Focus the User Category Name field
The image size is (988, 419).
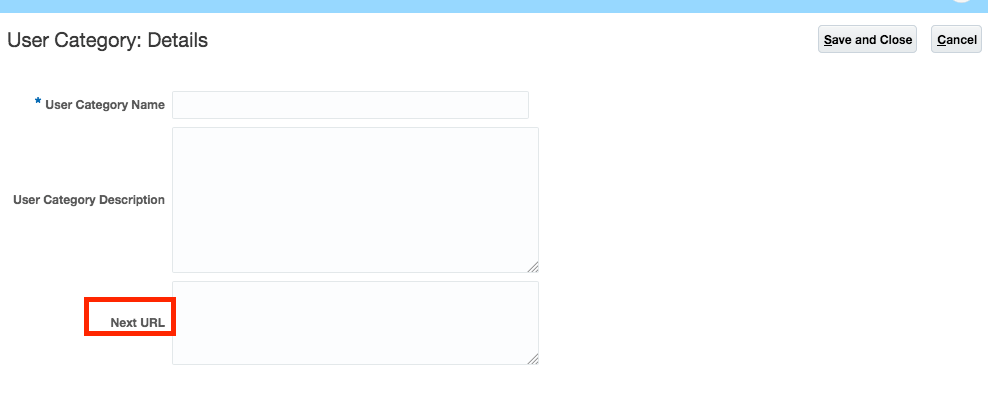pos(350,105)
